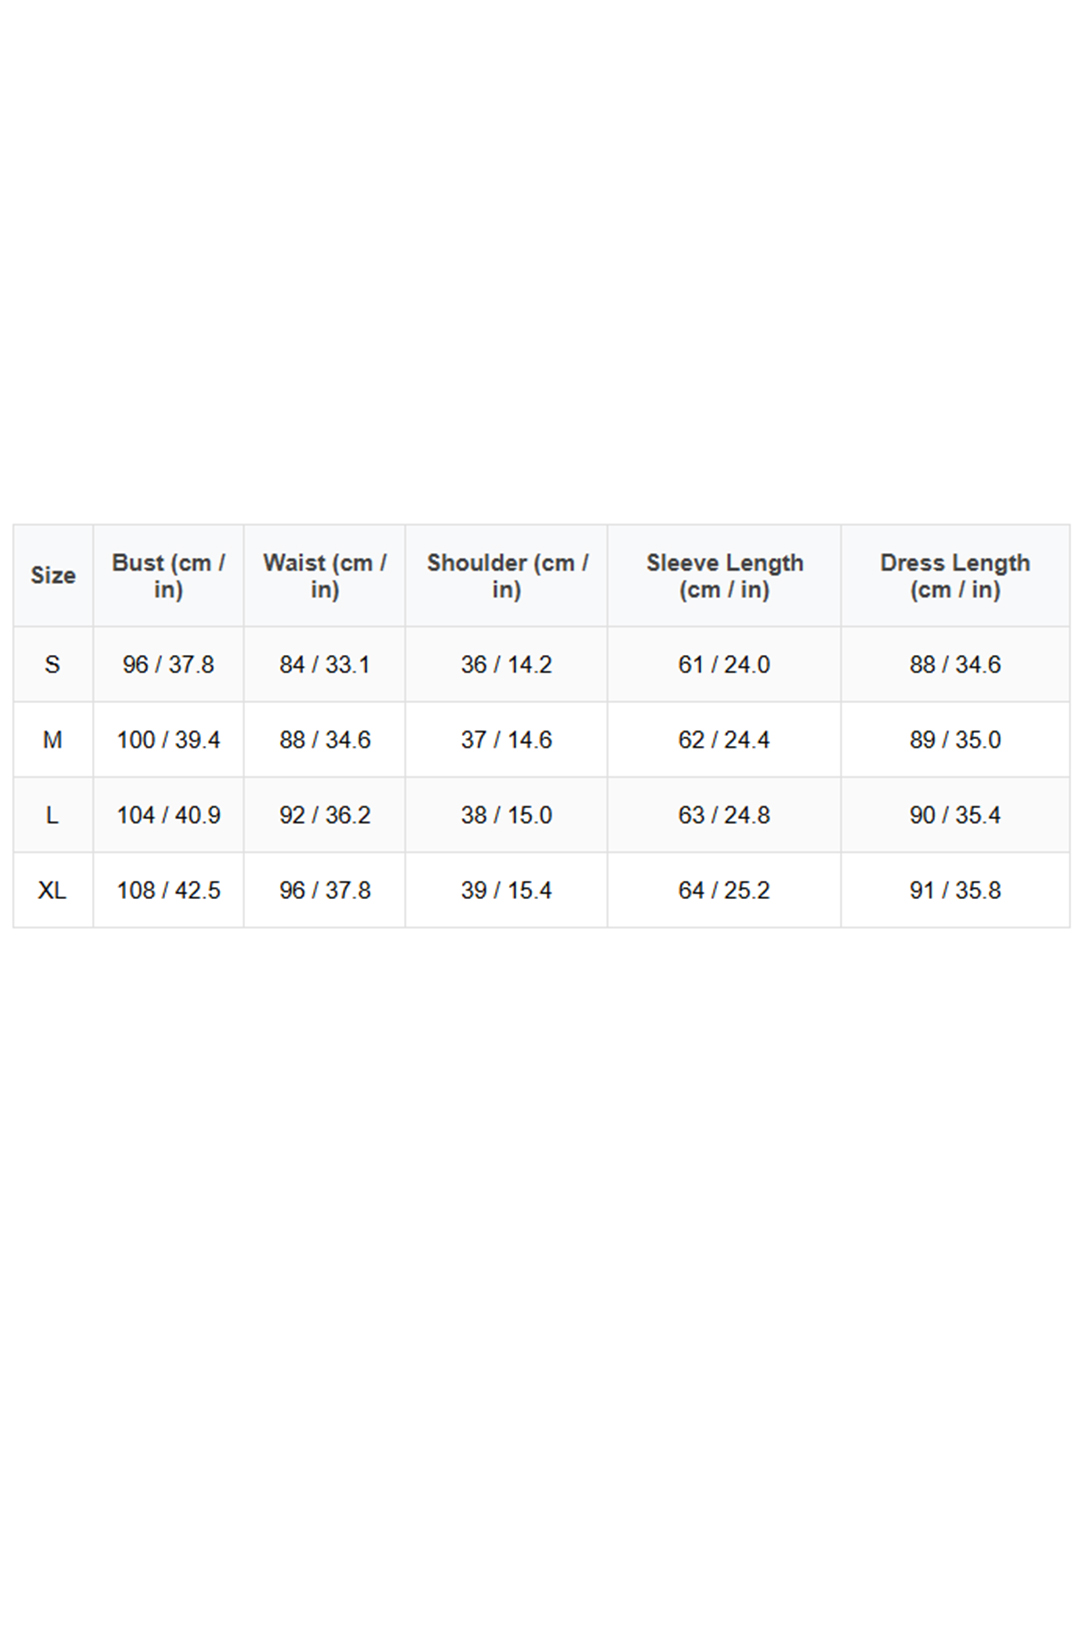
Task: Click the M size row label
Action: 53,740
